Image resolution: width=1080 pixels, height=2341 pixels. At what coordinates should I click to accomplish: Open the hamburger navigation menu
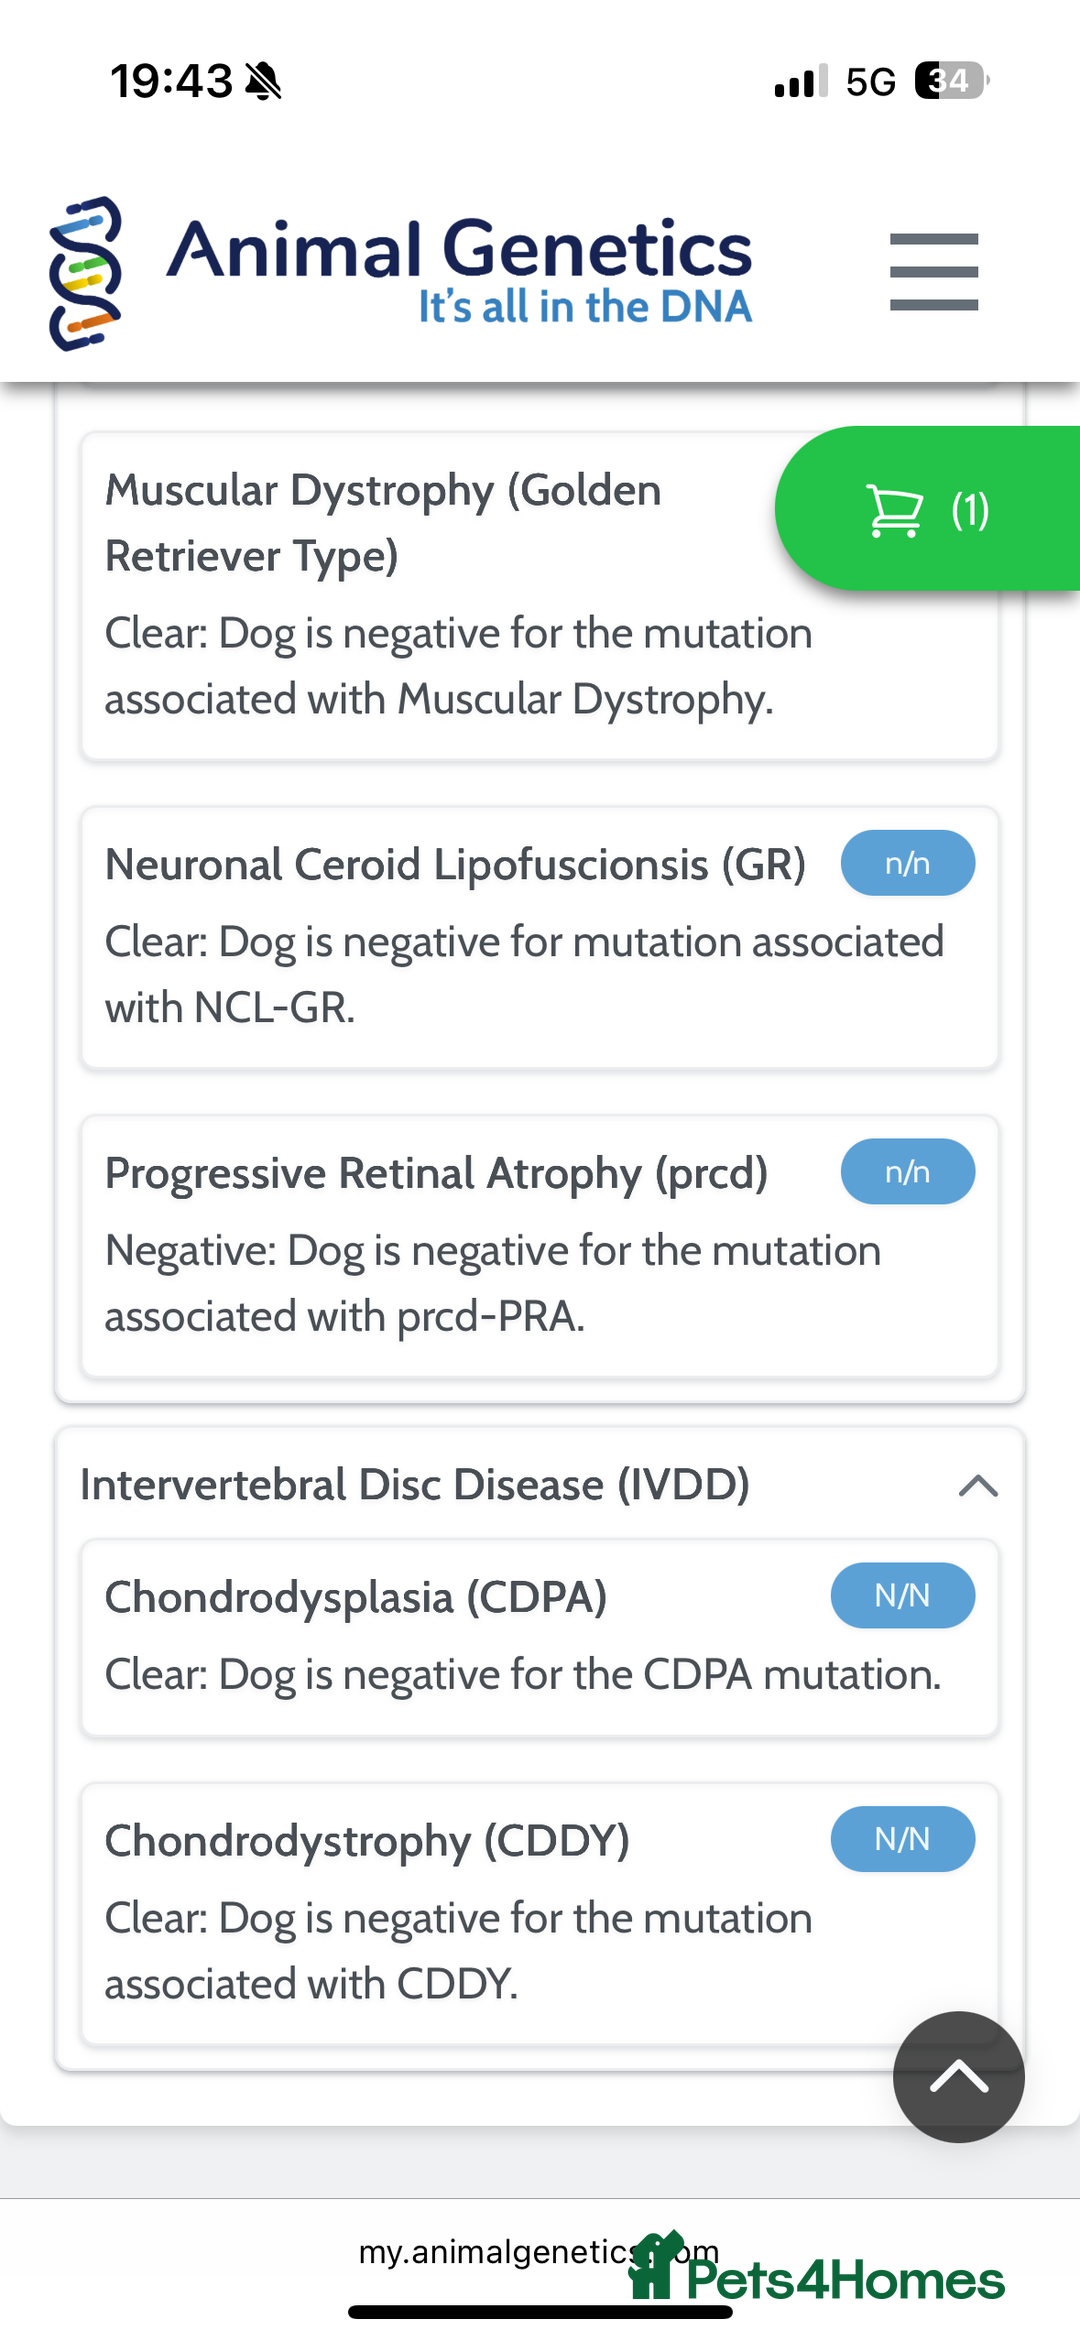[x=933, y=272]
